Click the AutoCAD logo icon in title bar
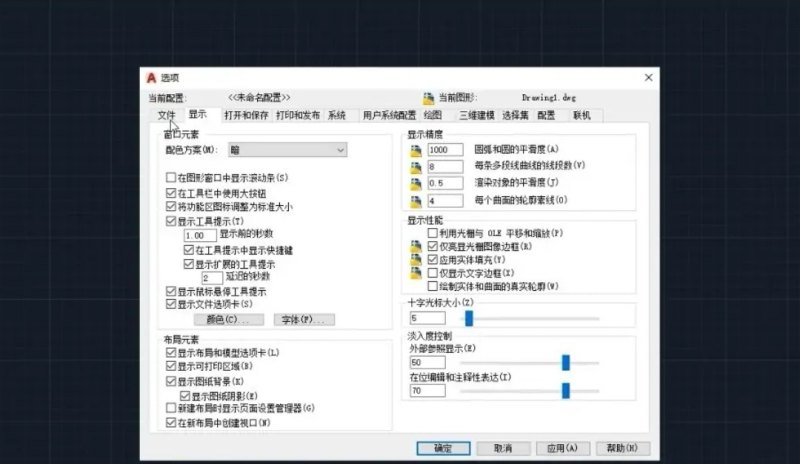Viewport: 800px width, 464px height. pos(151,78)
